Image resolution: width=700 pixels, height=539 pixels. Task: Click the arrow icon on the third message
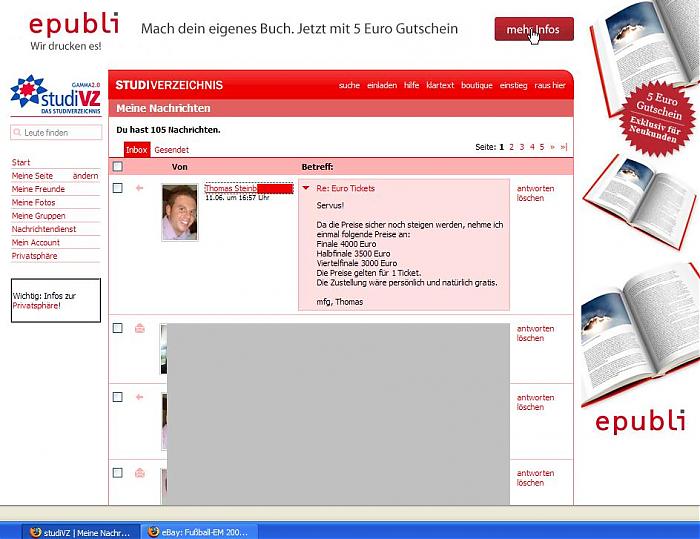coord(140,397)
